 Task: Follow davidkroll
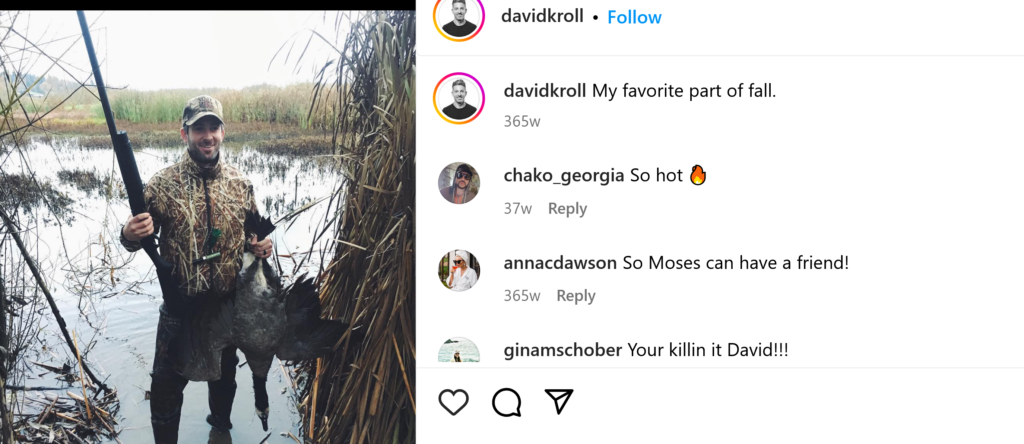(634, 17)
